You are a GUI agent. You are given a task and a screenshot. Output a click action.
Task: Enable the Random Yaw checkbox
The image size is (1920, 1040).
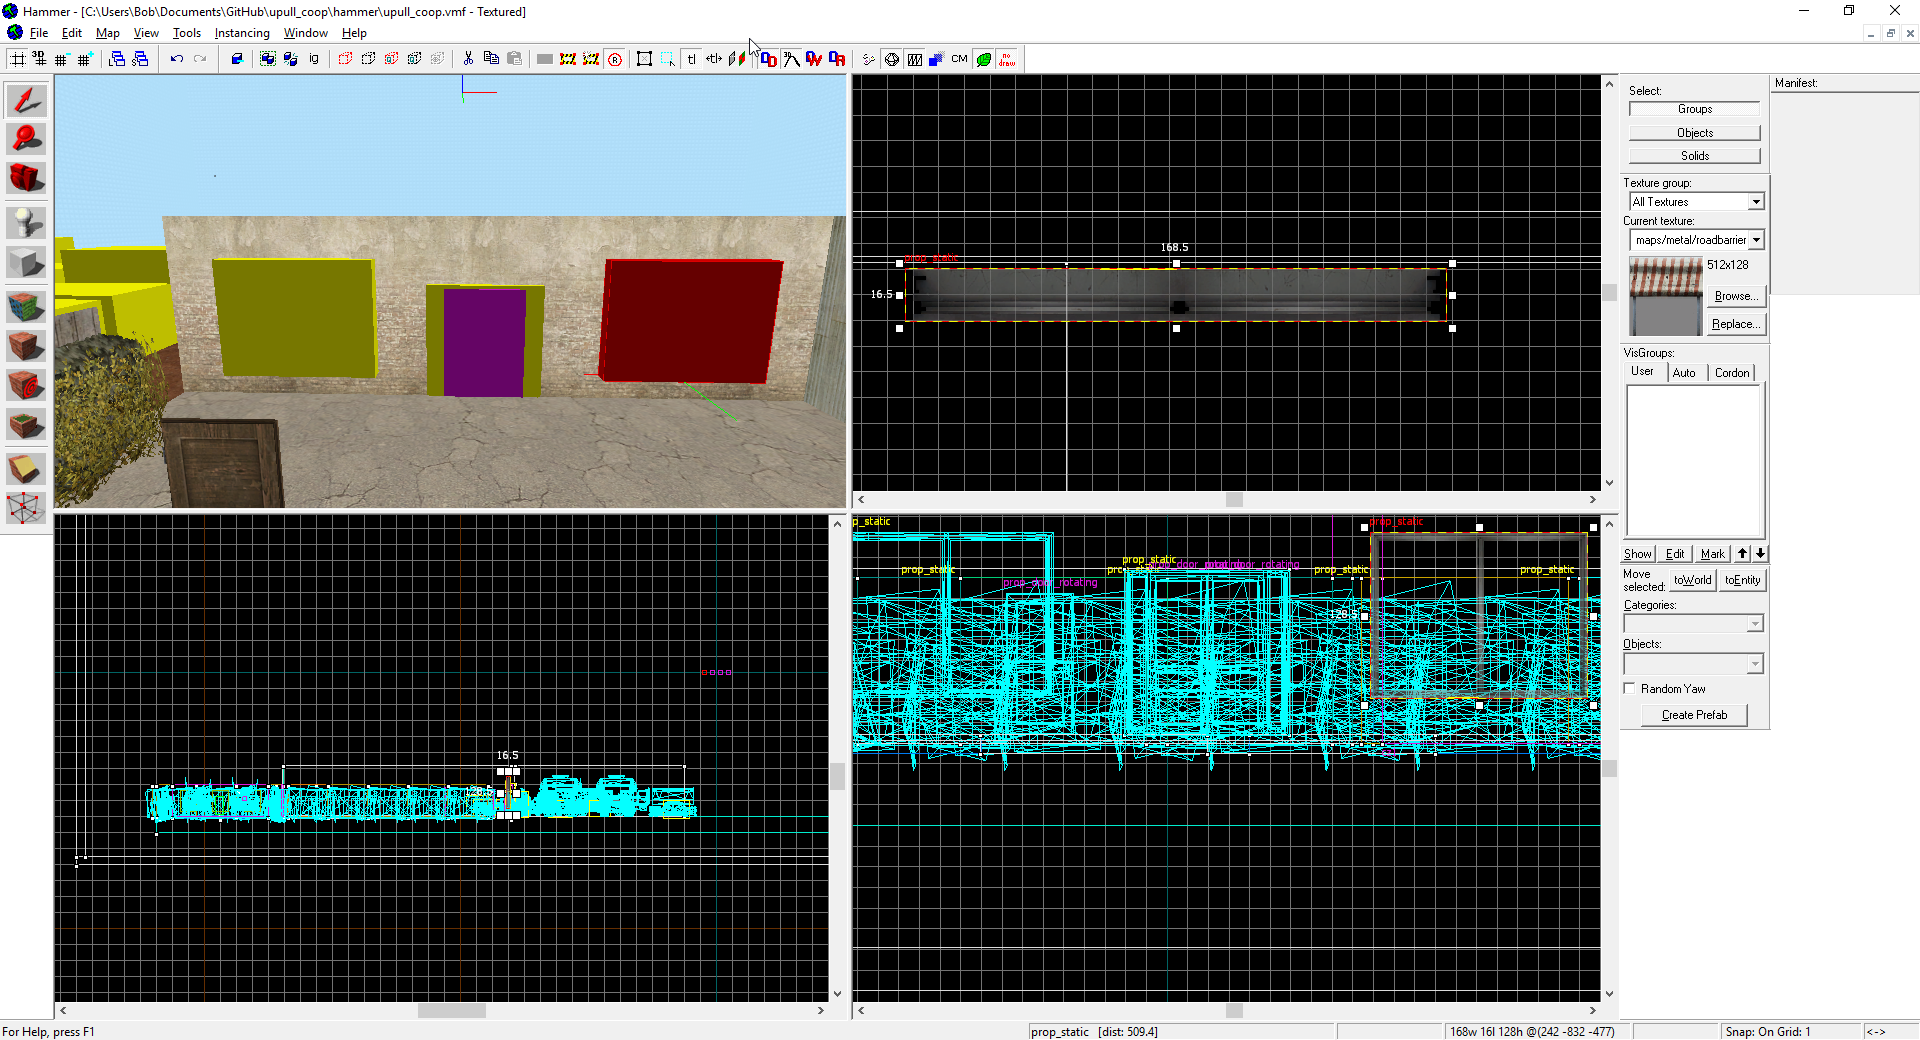[x=1630, y=689]
